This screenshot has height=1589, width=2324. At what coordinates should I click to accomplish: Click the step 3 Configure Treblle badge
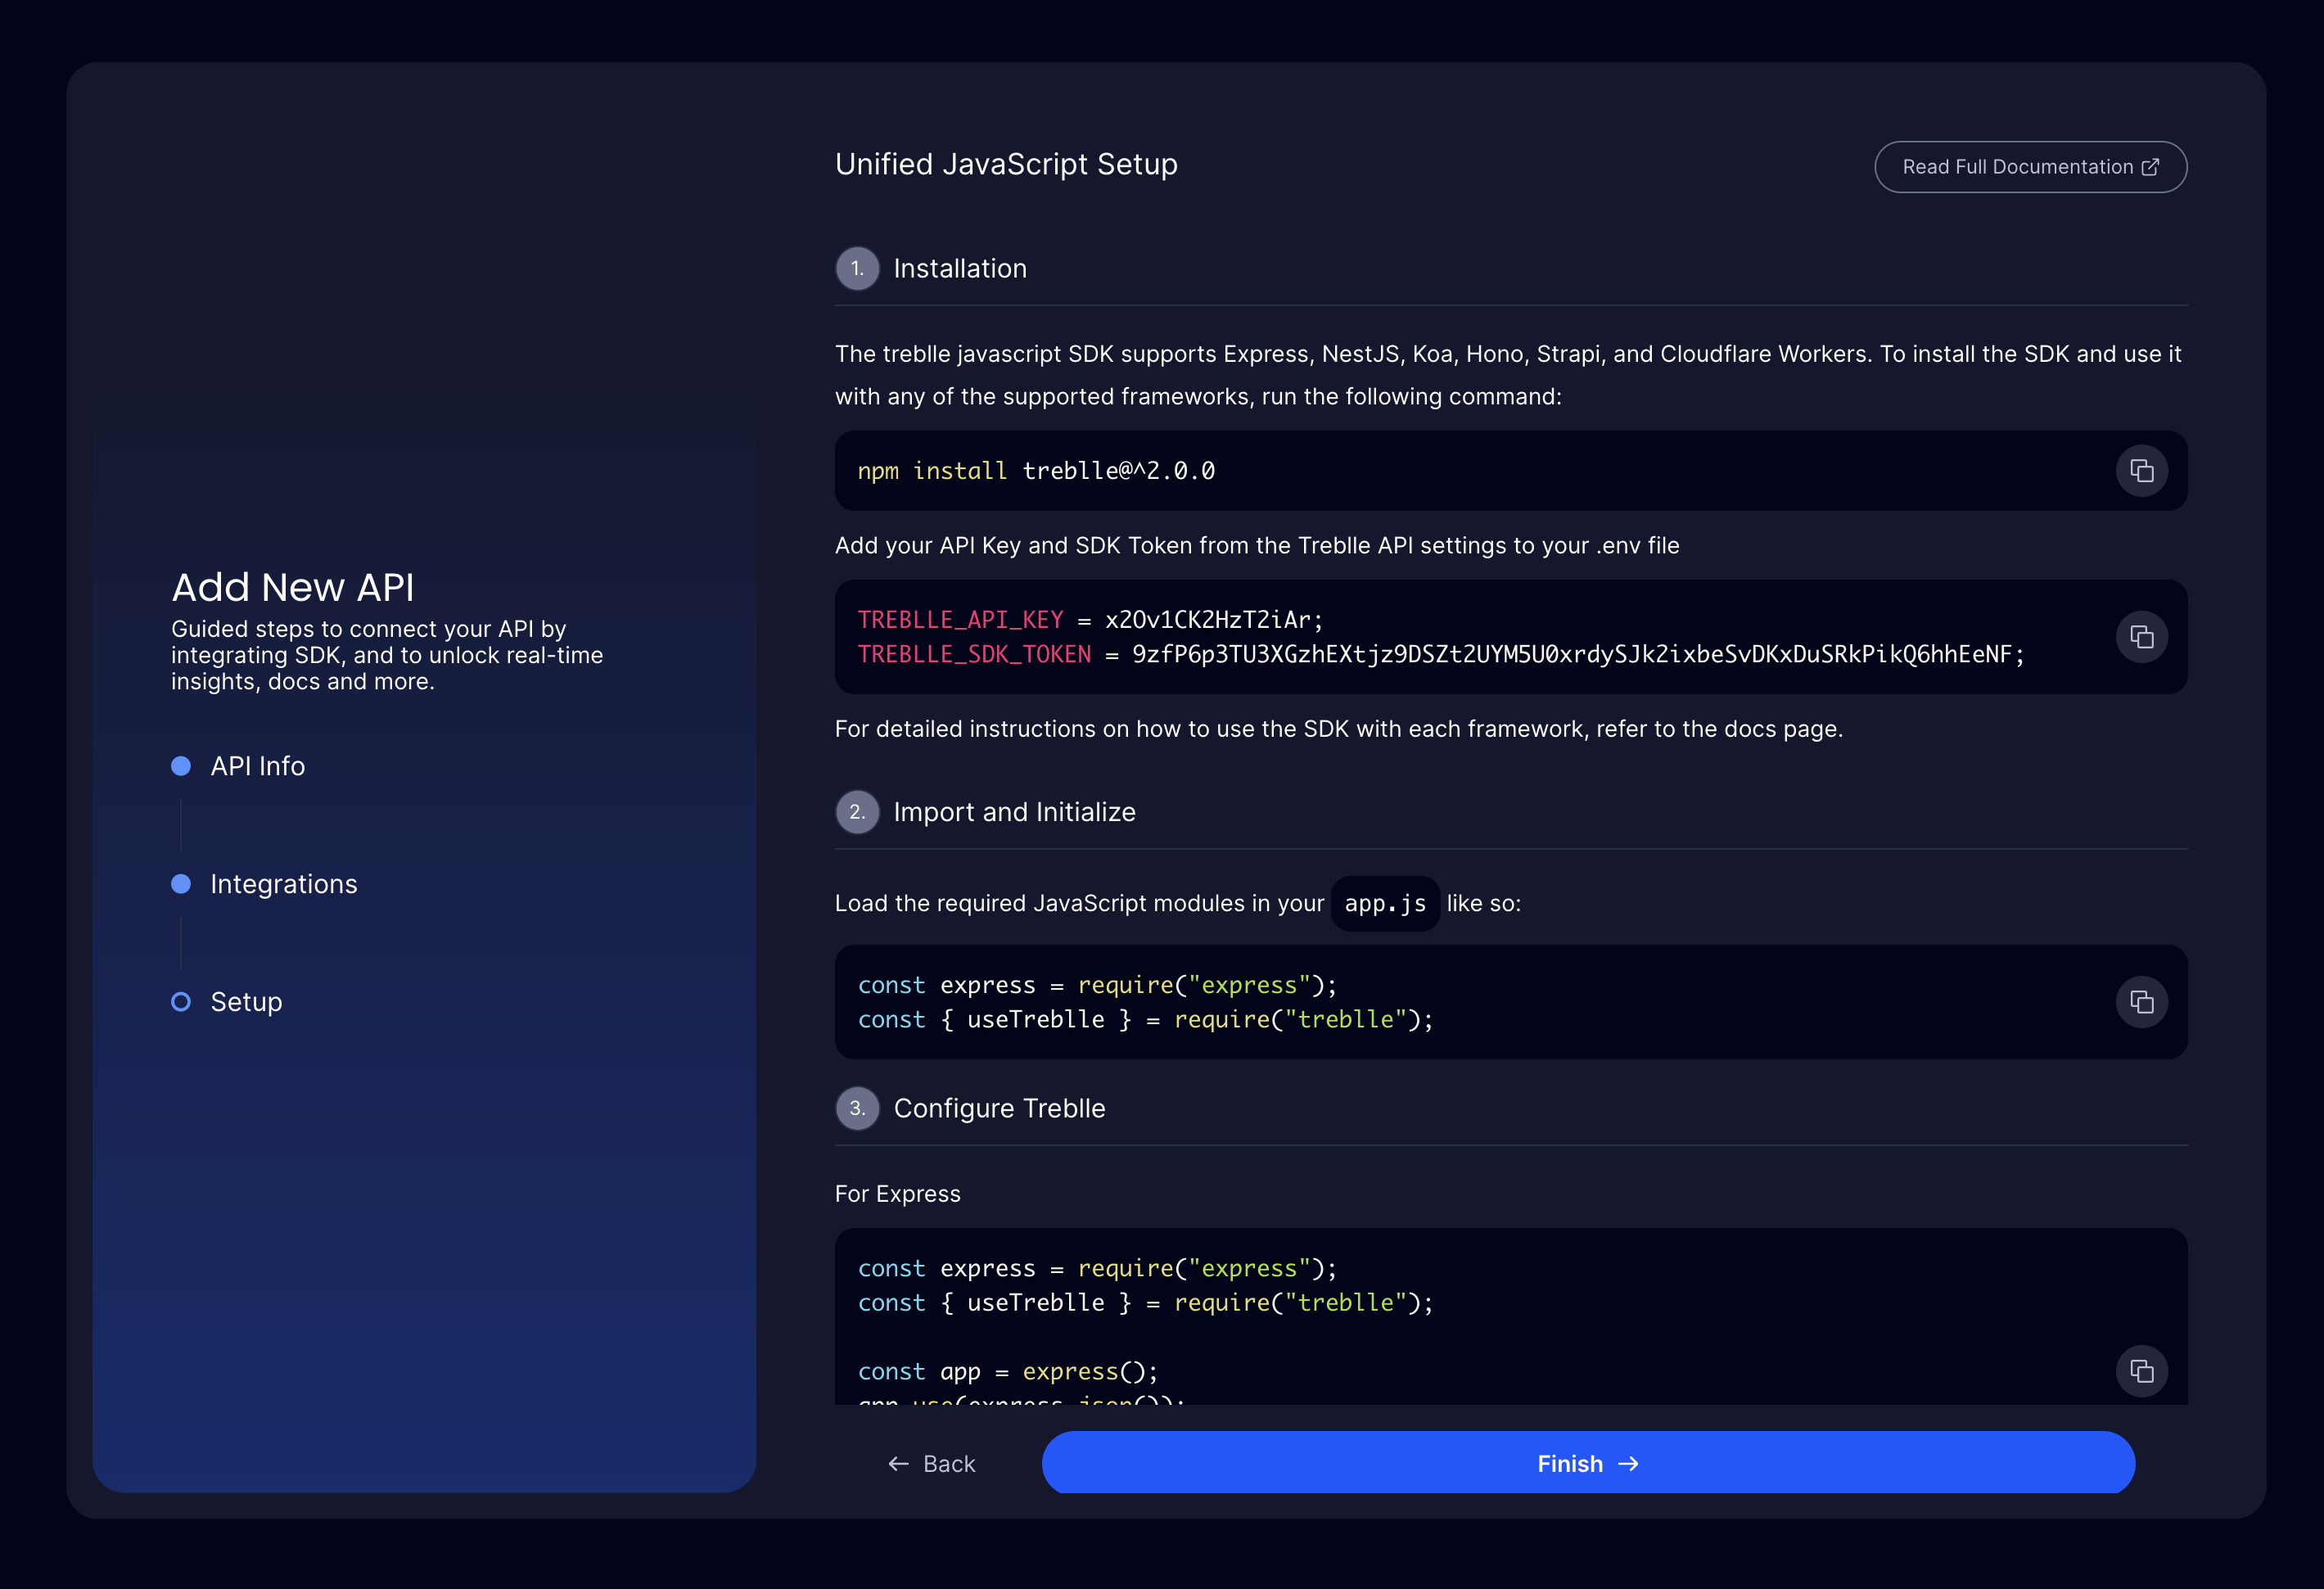(x=857, y=1108)
